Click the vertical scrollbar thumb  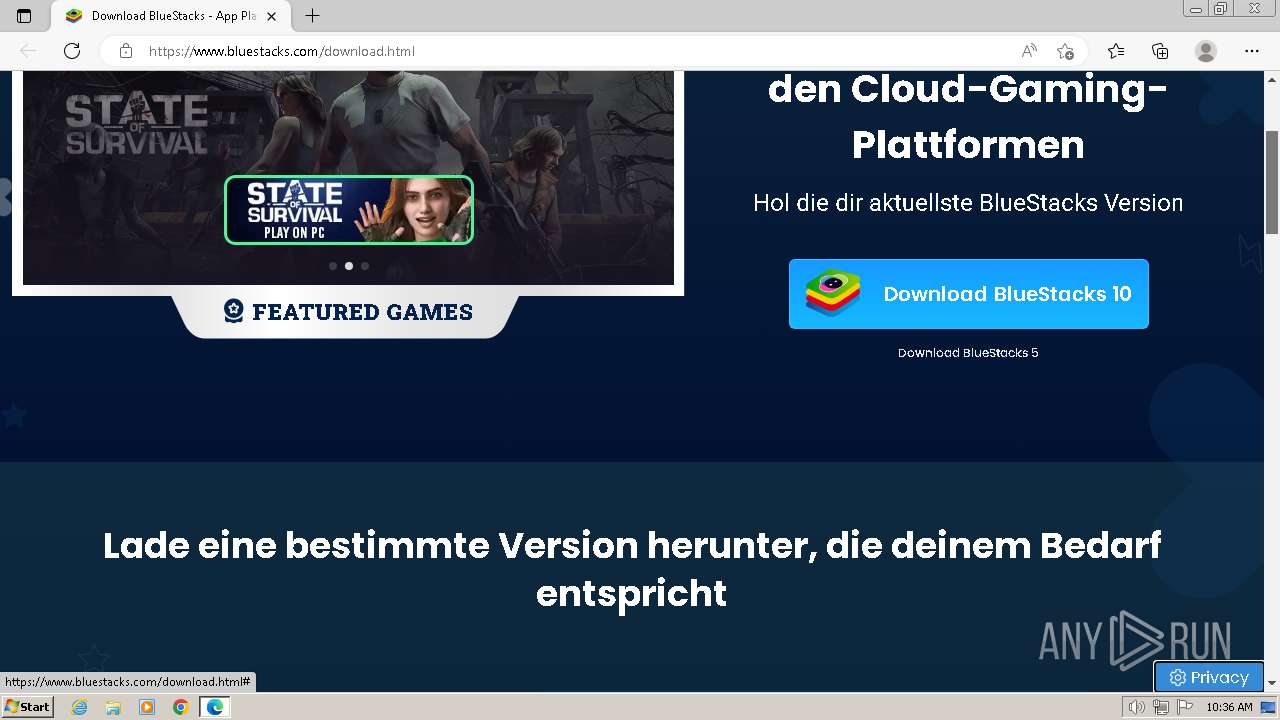click(1272, 182)
